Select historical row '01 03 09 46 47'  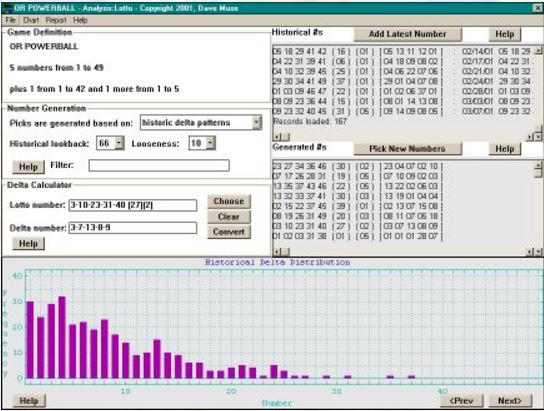402,92
